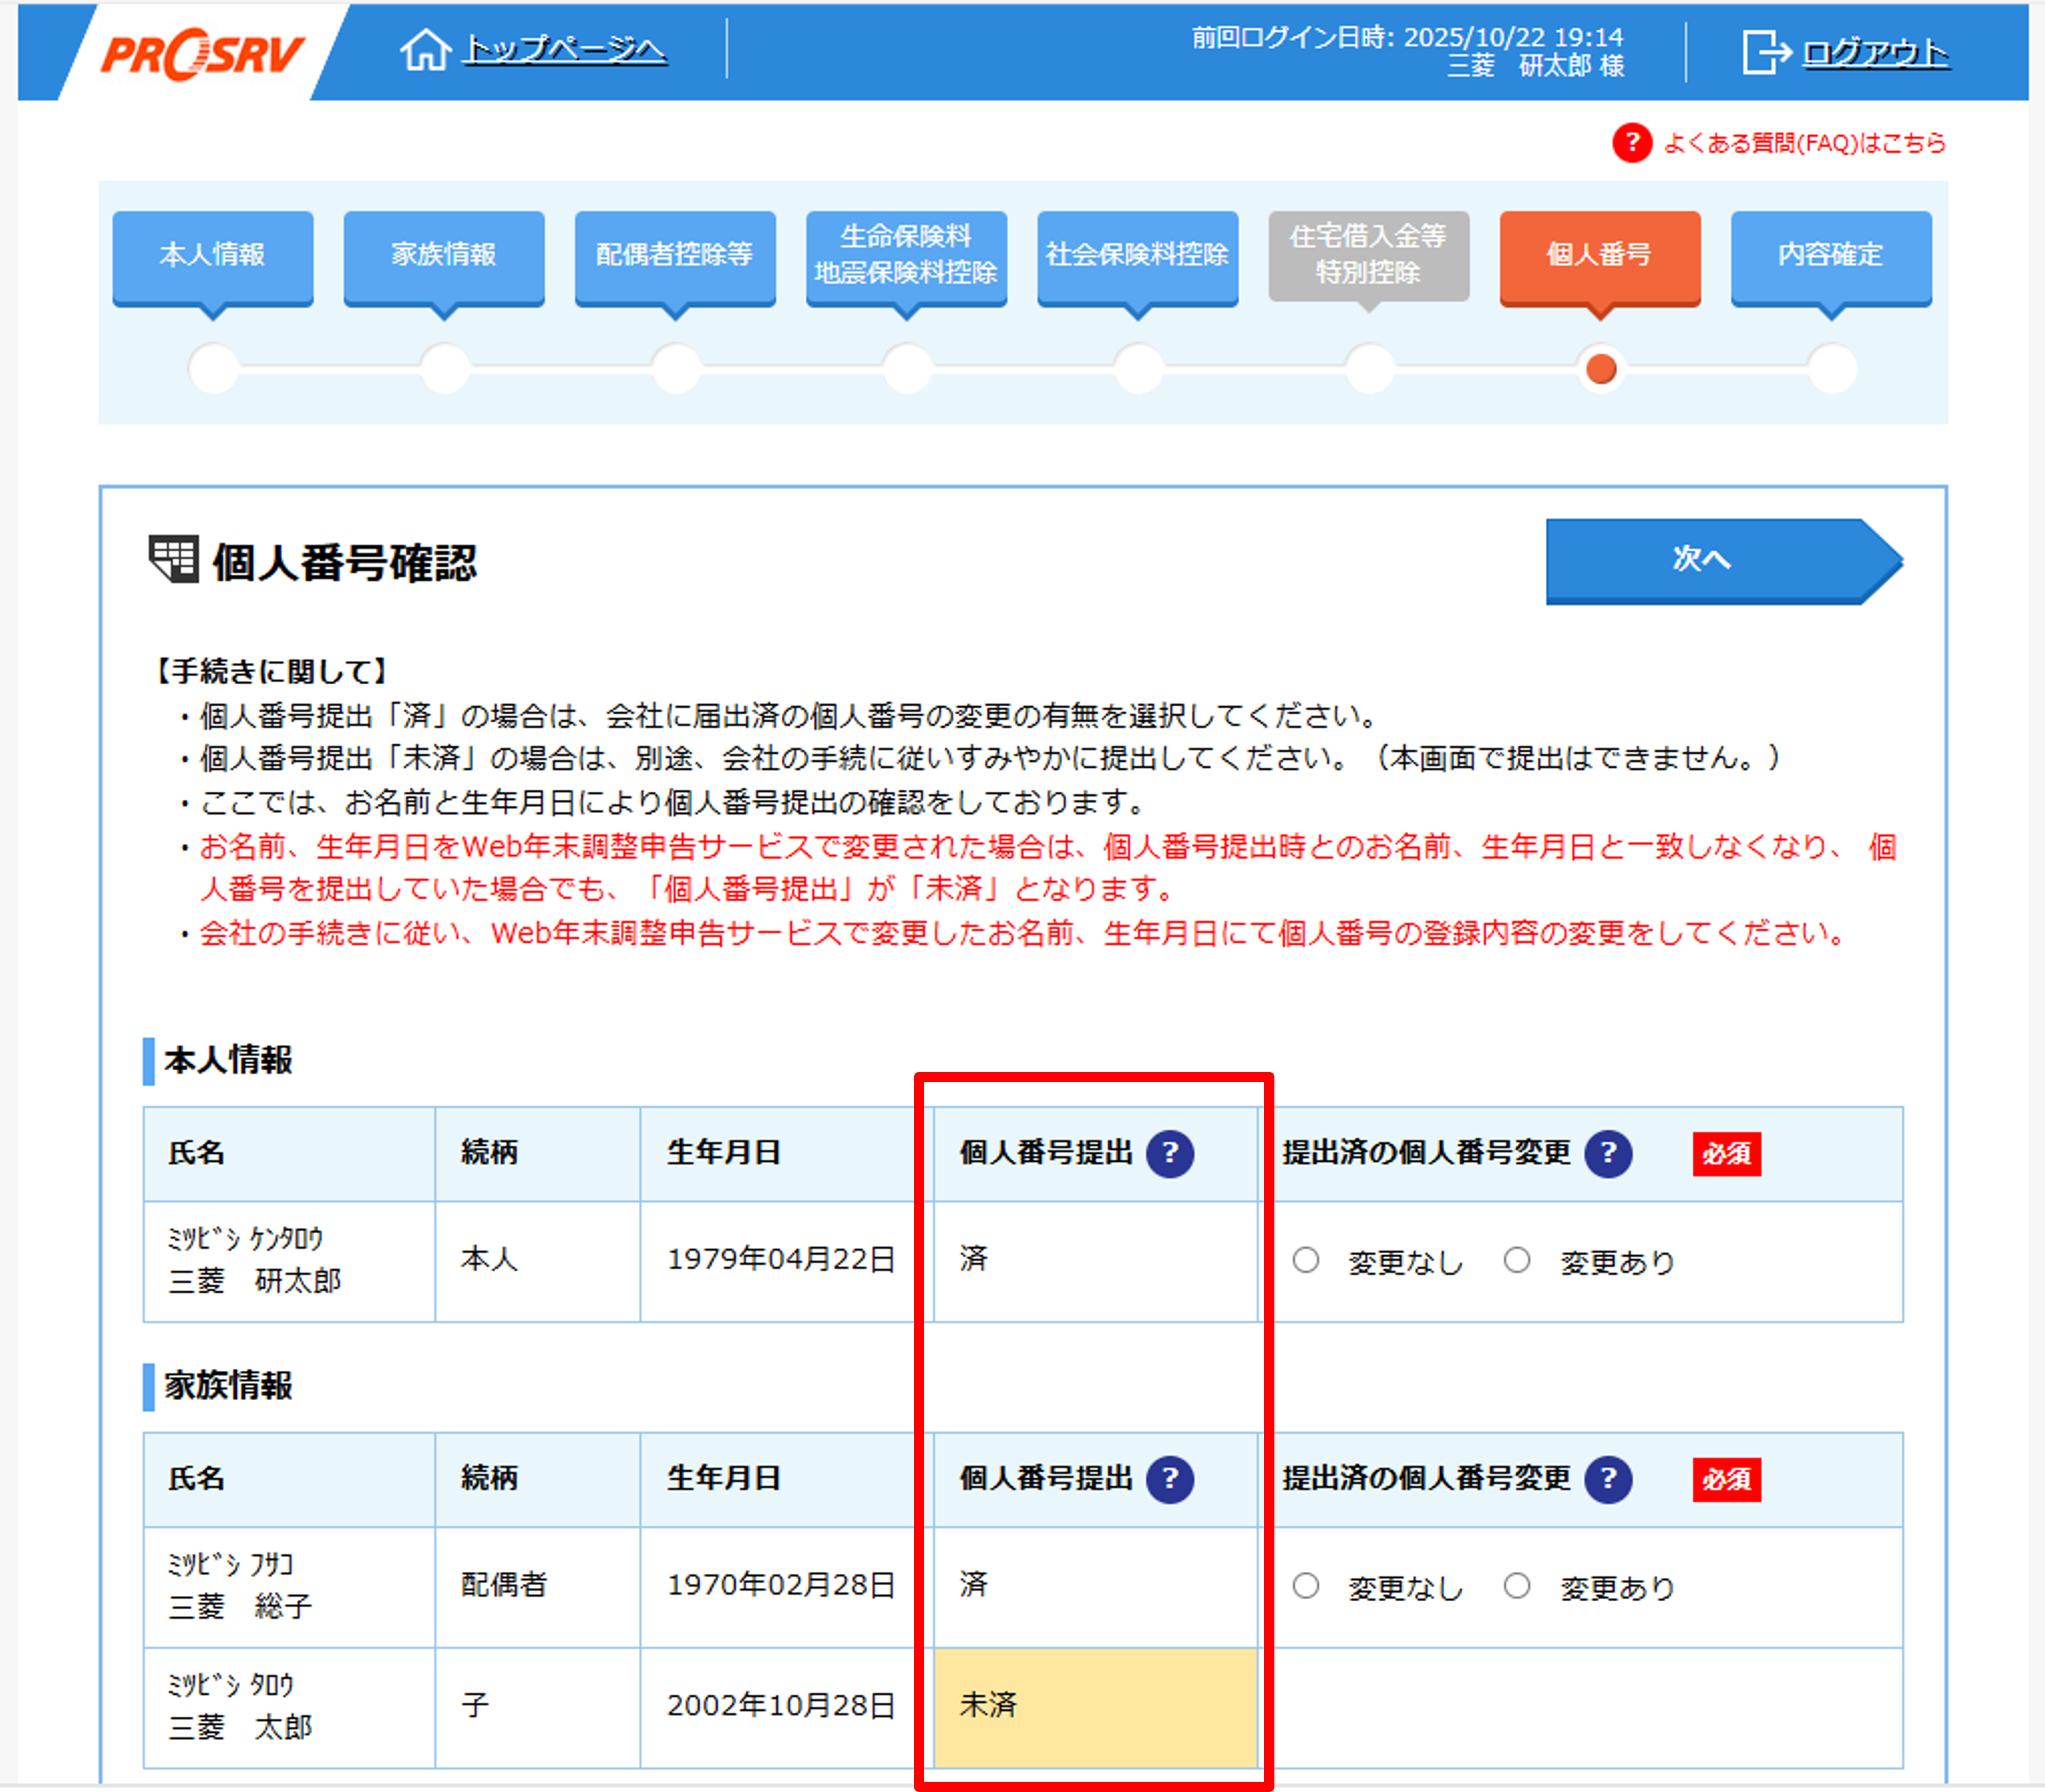Select 変更あり for 三菱 研太郎
Image resolution: width=2045 pixels, height=1792 pixels.
(x=1517, y=1260)
